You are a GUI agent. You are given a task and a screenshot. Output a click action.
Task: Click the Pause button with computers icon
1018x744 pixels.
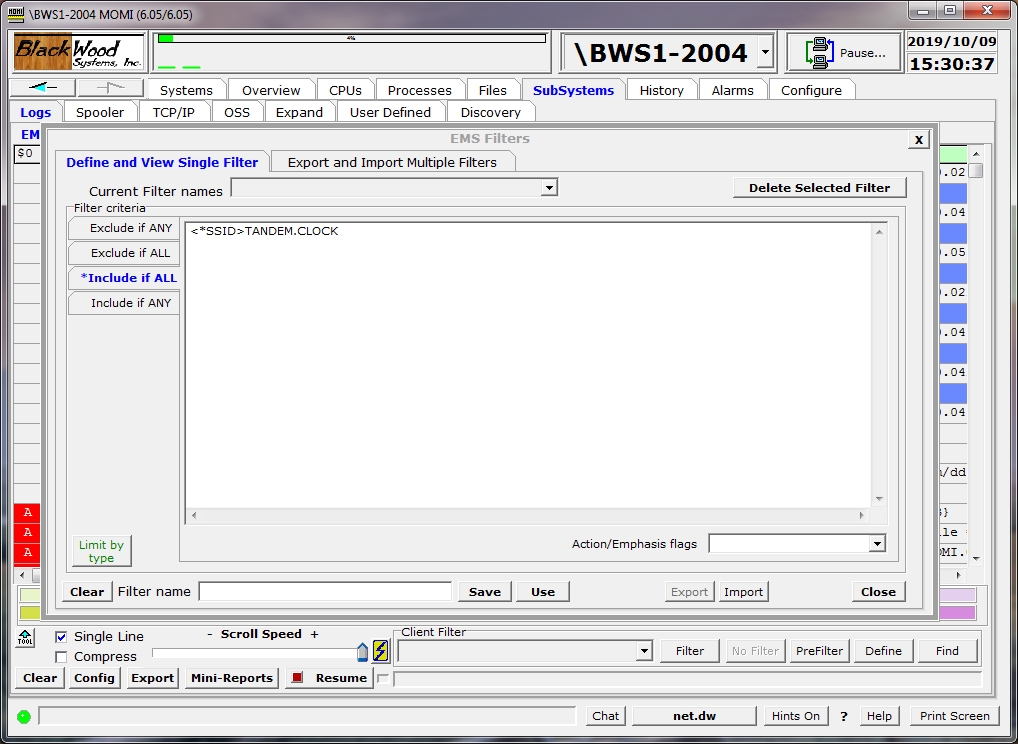tap(843, 53)
